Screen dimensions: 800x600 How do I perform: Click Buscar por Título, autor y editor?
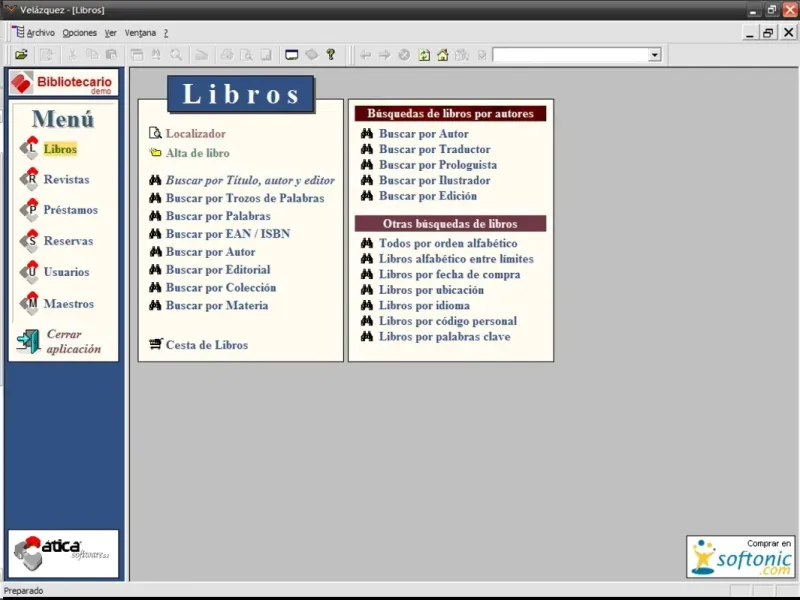point(250,180)
